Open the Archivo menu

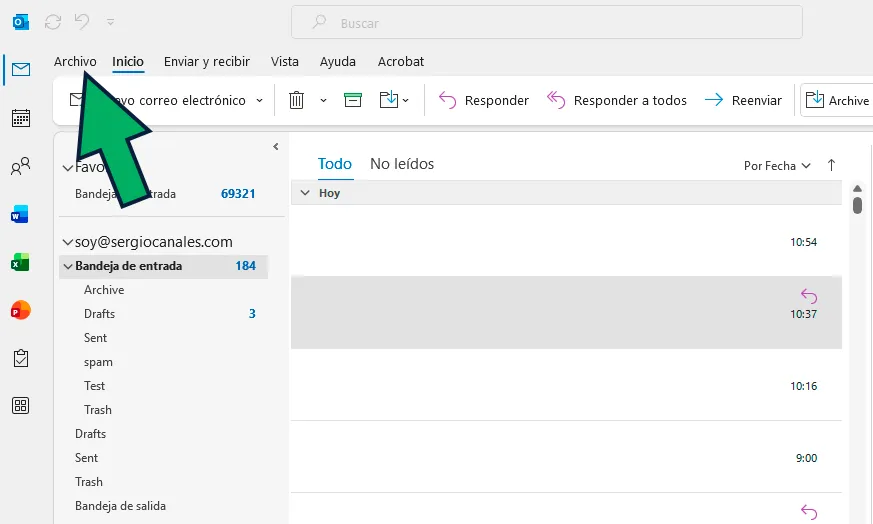click(75, 61)
